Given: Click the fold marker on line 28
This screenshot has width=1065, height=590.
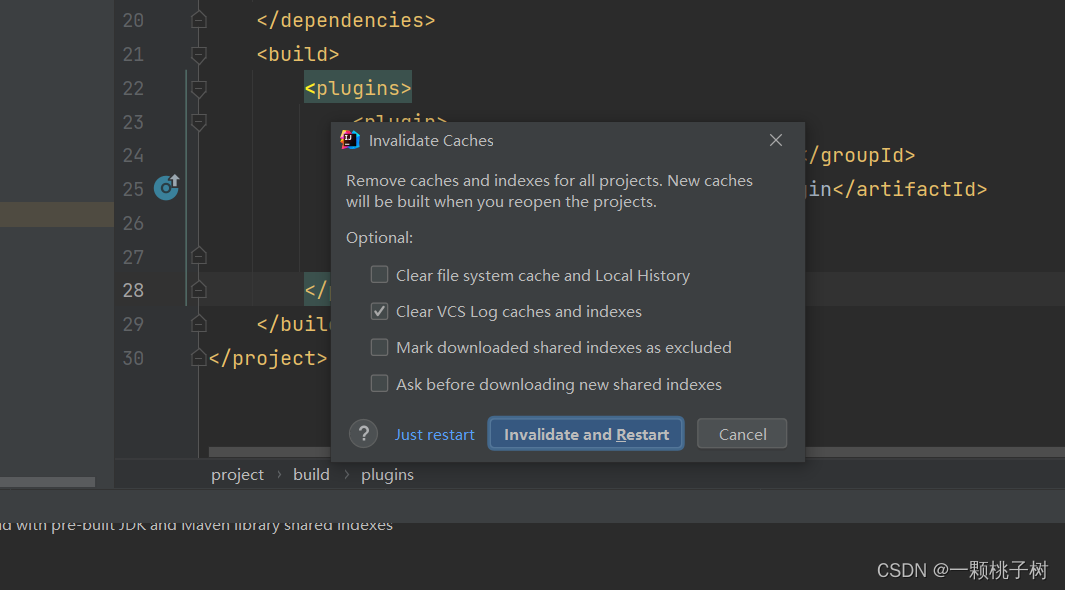Looking at the screenshot, I should [198, 289].
